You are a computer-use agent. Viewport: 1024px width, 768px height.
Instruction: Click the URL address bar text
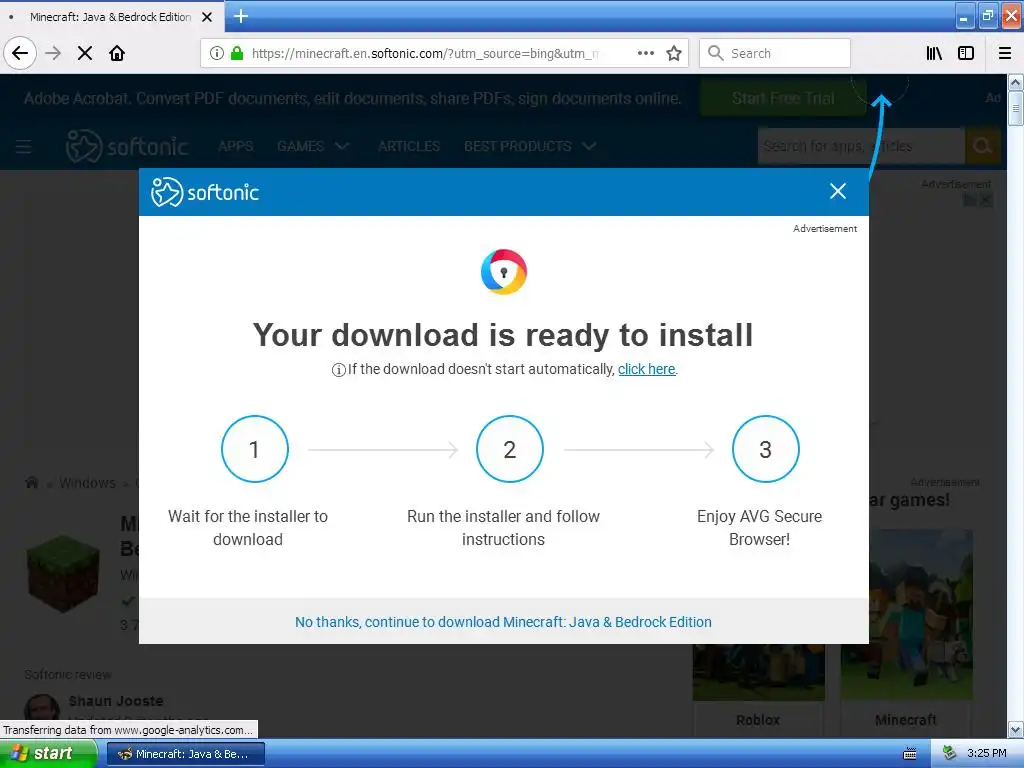click(x=424, y=53)
